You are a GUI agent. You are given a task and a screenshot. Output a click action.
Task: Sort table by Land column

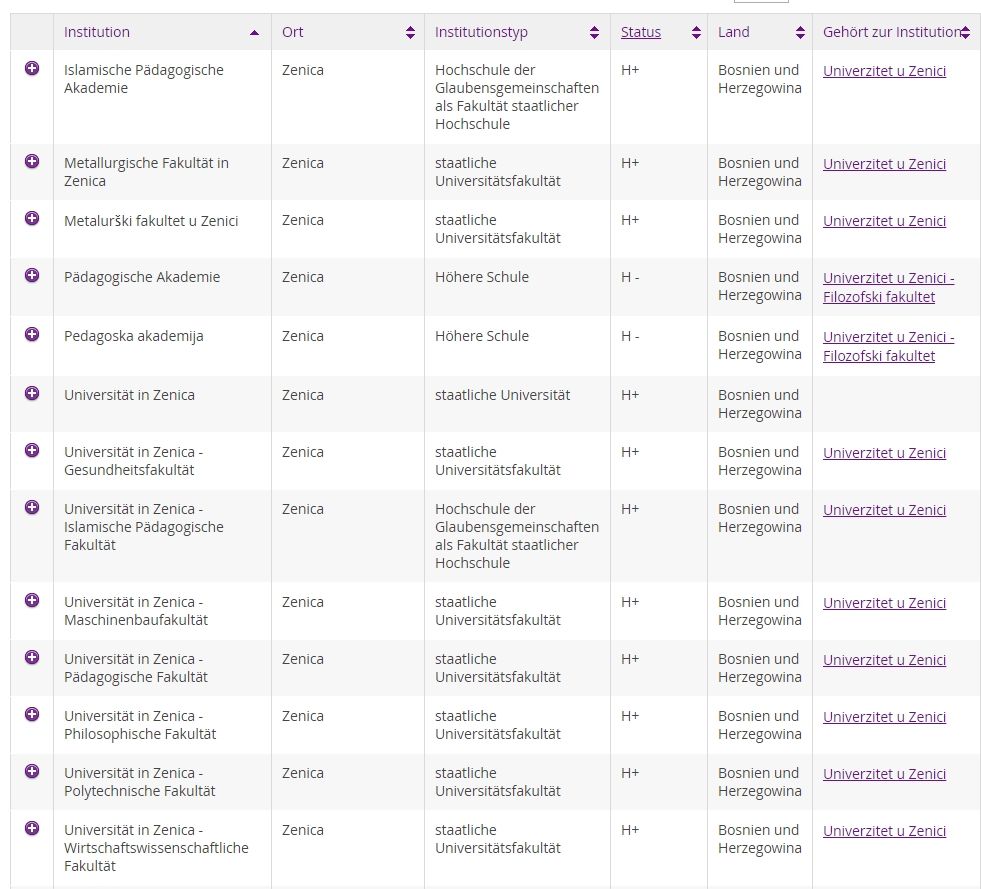pyautogui.click(x=733, y=32)
